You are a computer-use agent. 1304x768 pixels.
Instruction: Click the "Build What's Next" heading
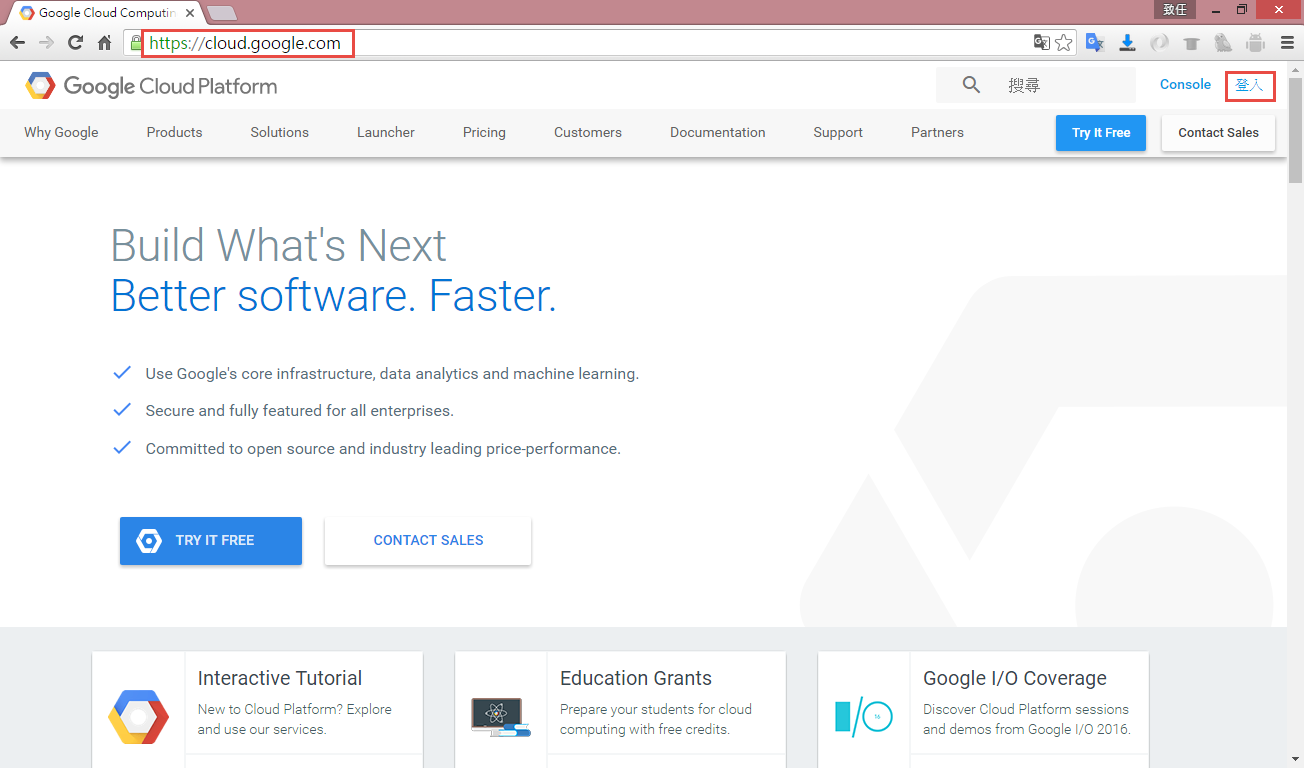278,245
